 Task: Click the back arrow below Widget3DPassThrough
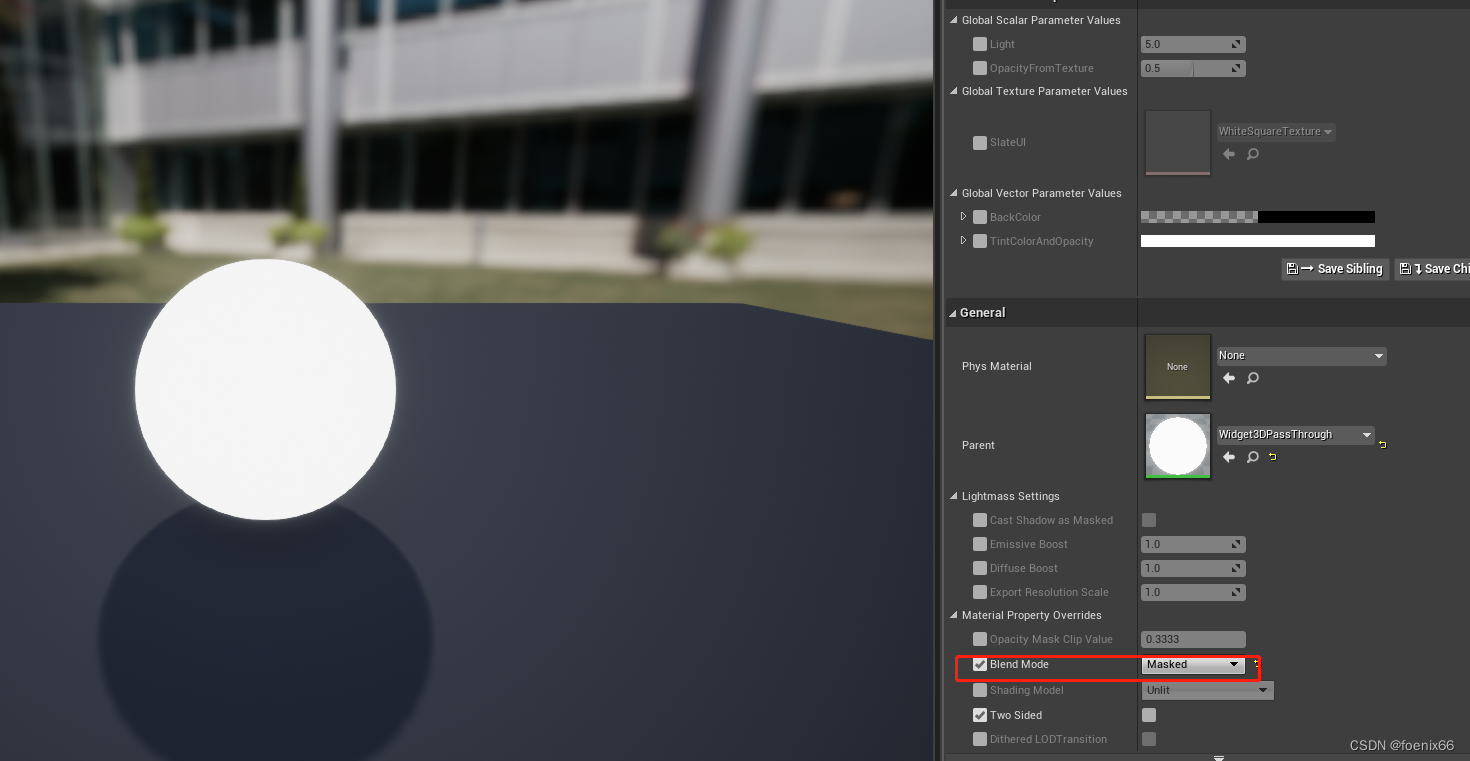[1228, 457]
